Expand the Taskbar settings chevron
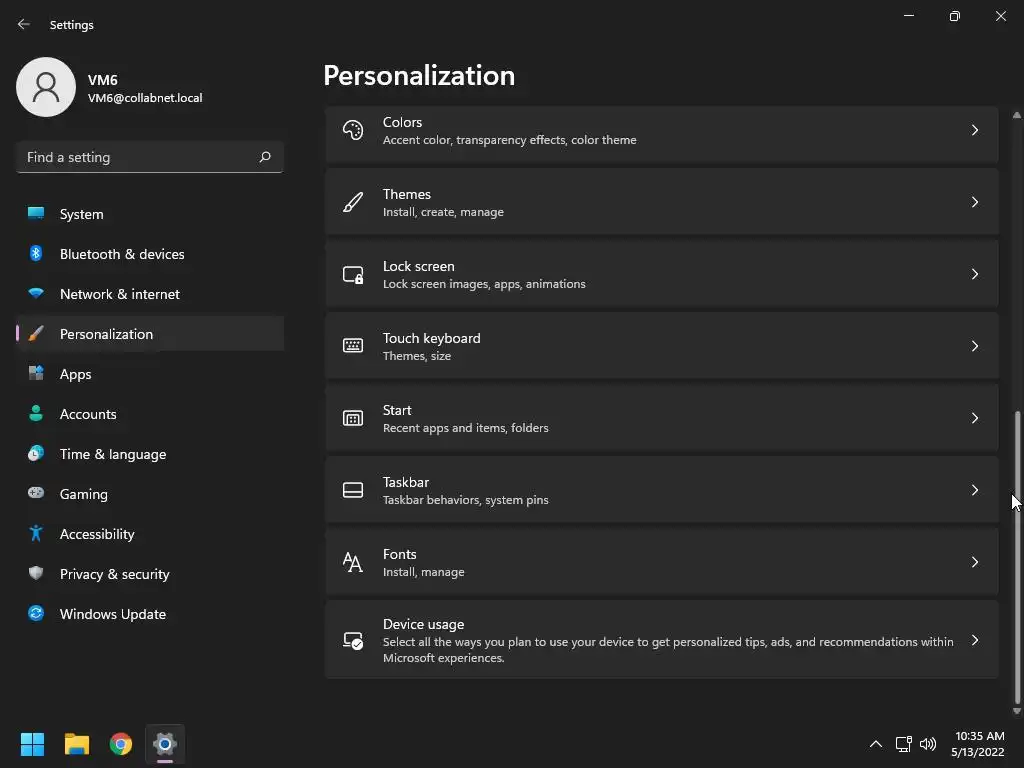 point(975,490)
